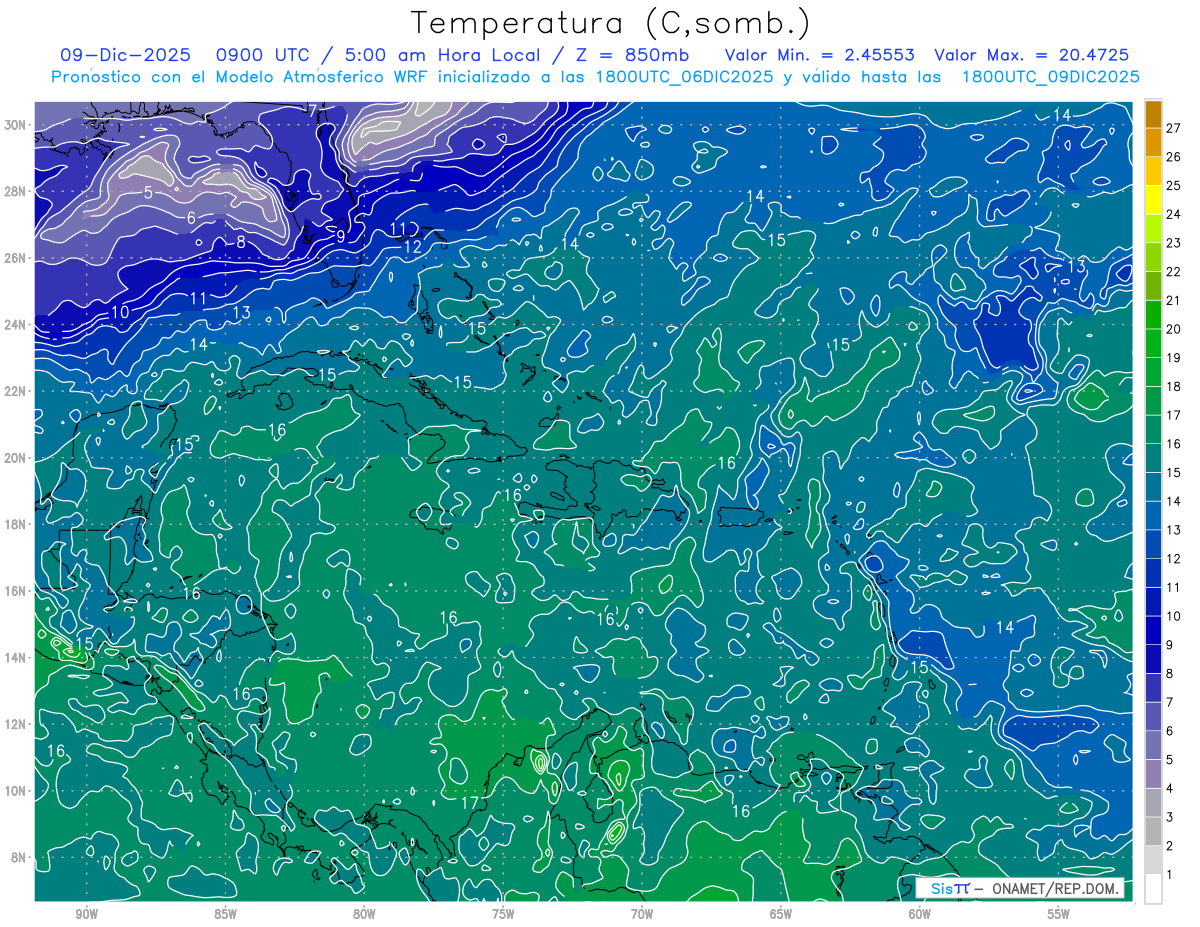Click legend value 20

click(1173, 329)
